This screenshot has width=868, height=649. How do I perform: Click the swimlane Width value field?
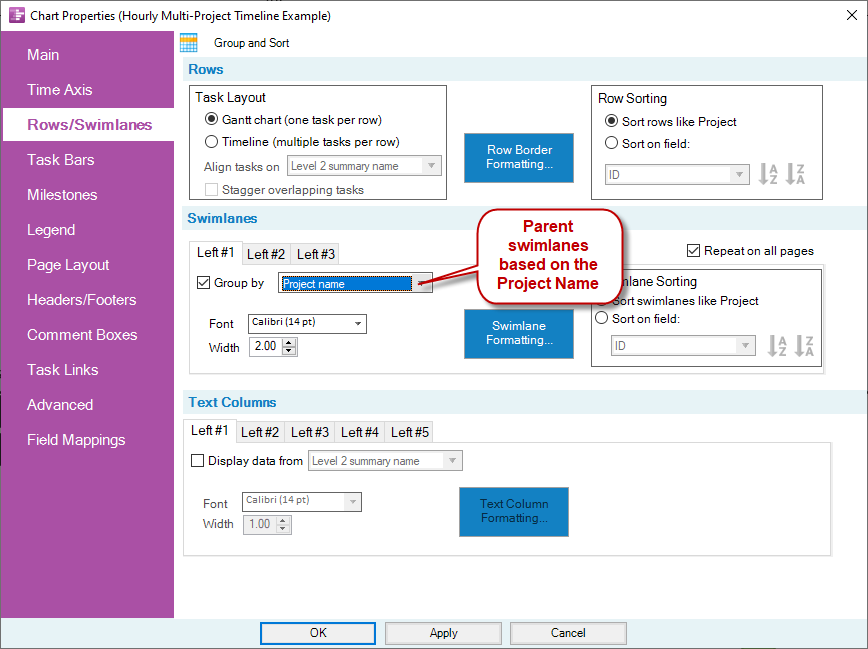266,347
